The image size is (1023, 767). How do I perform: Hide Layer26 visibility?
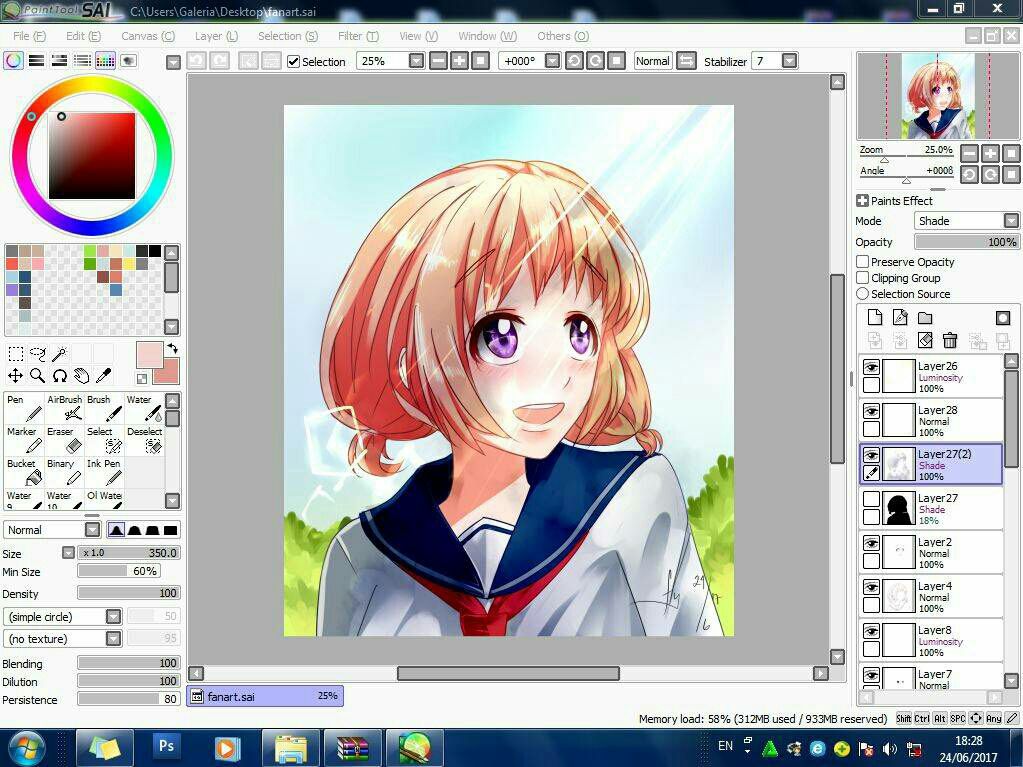coord(872,367)
